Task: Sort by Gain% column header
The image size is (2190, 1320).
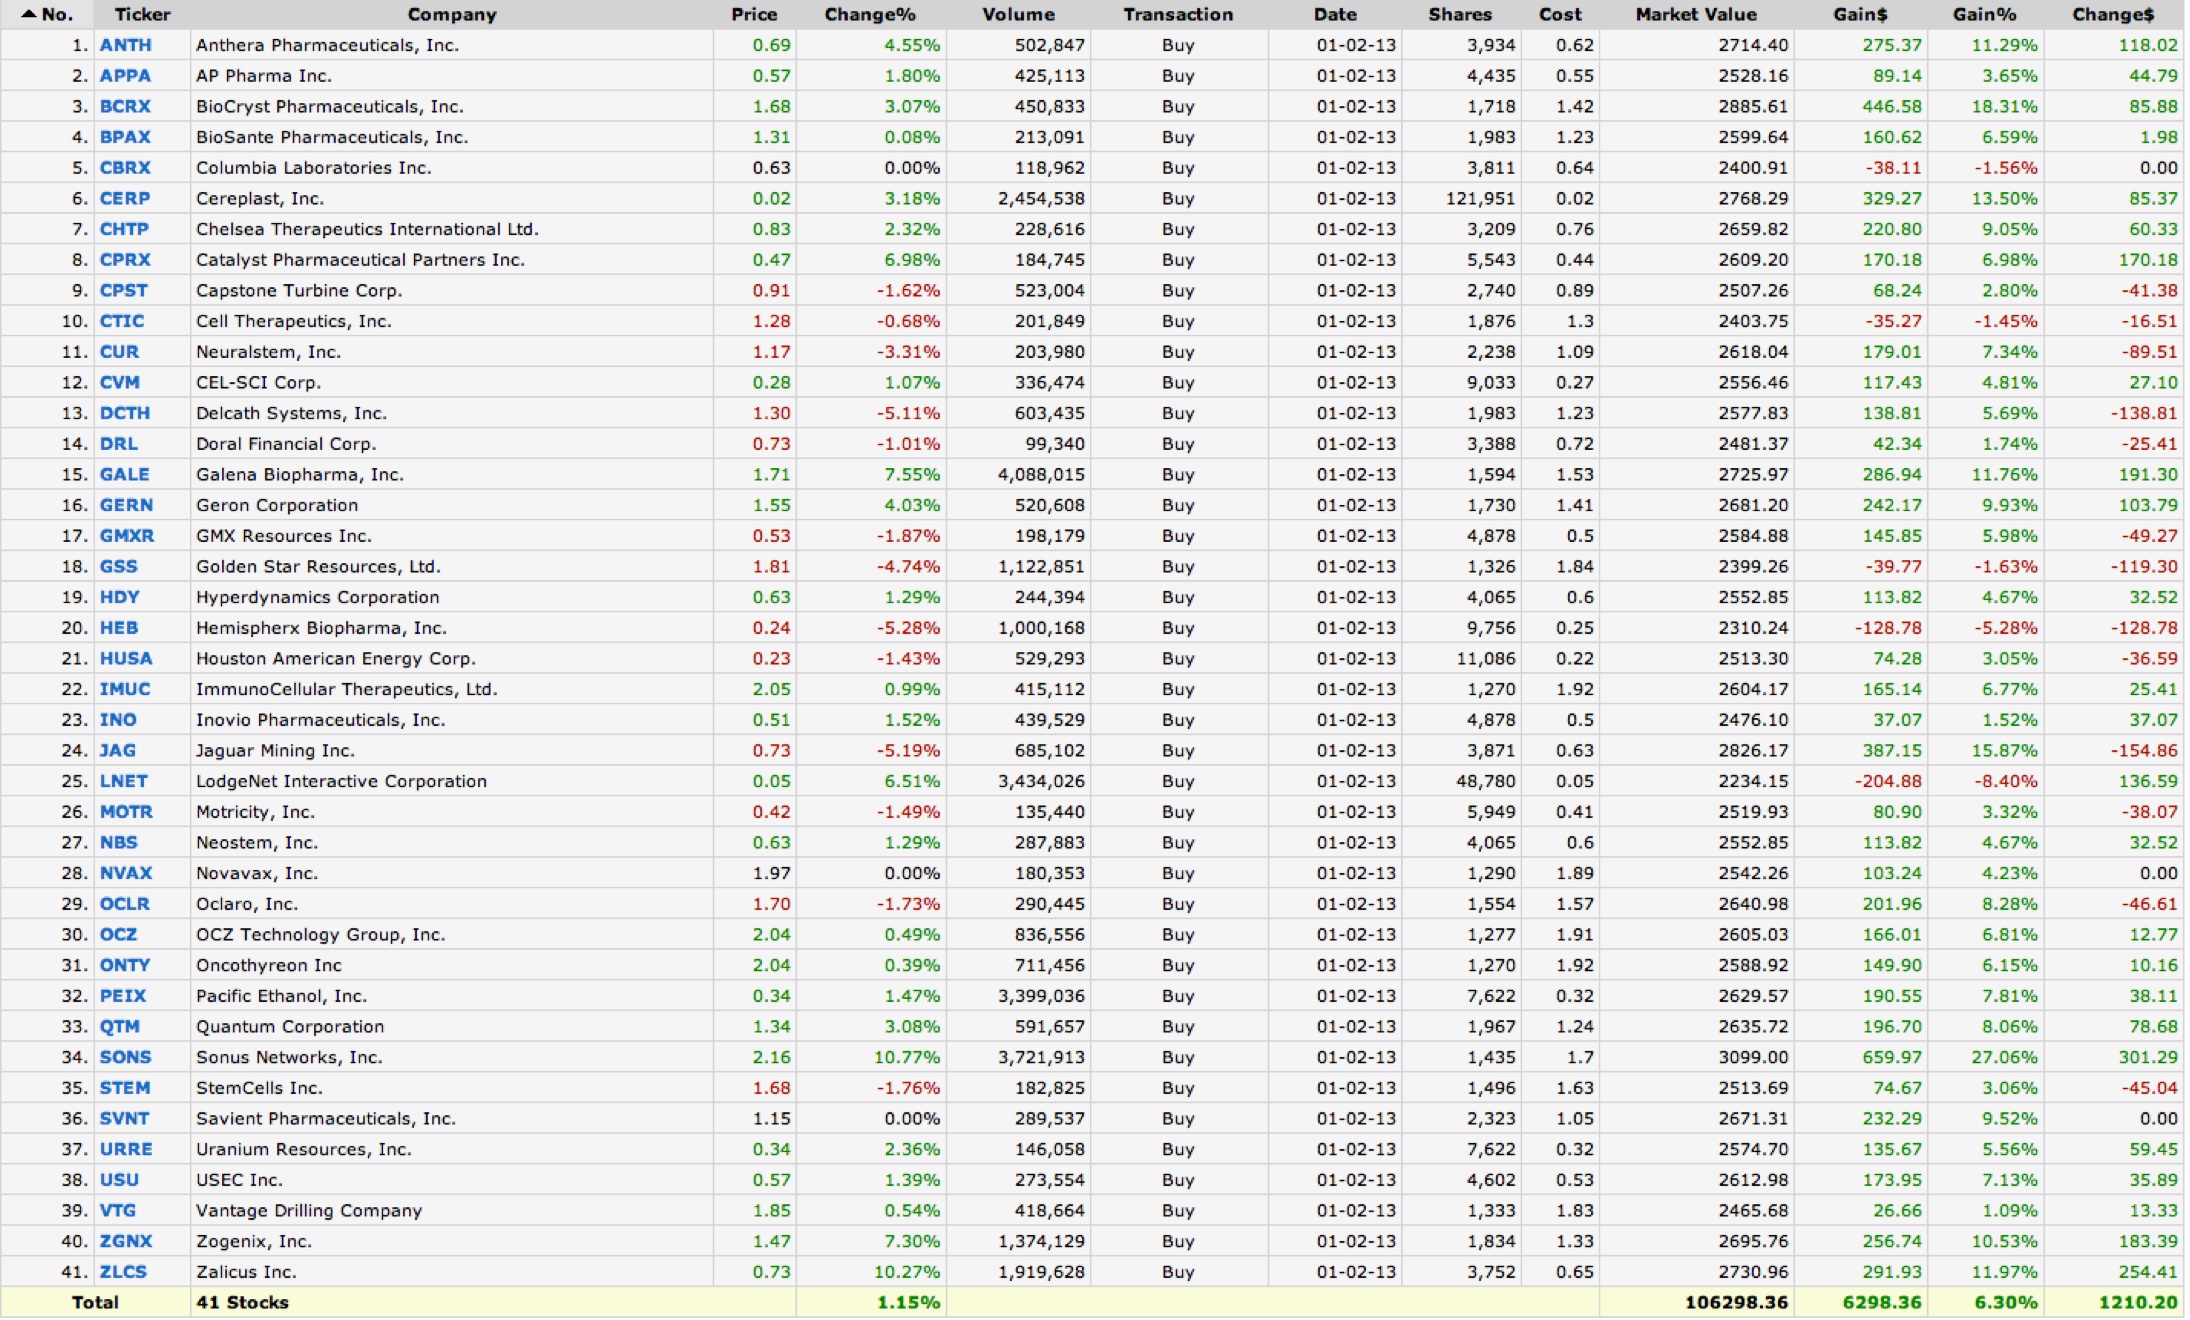Action: [1985, 14]
